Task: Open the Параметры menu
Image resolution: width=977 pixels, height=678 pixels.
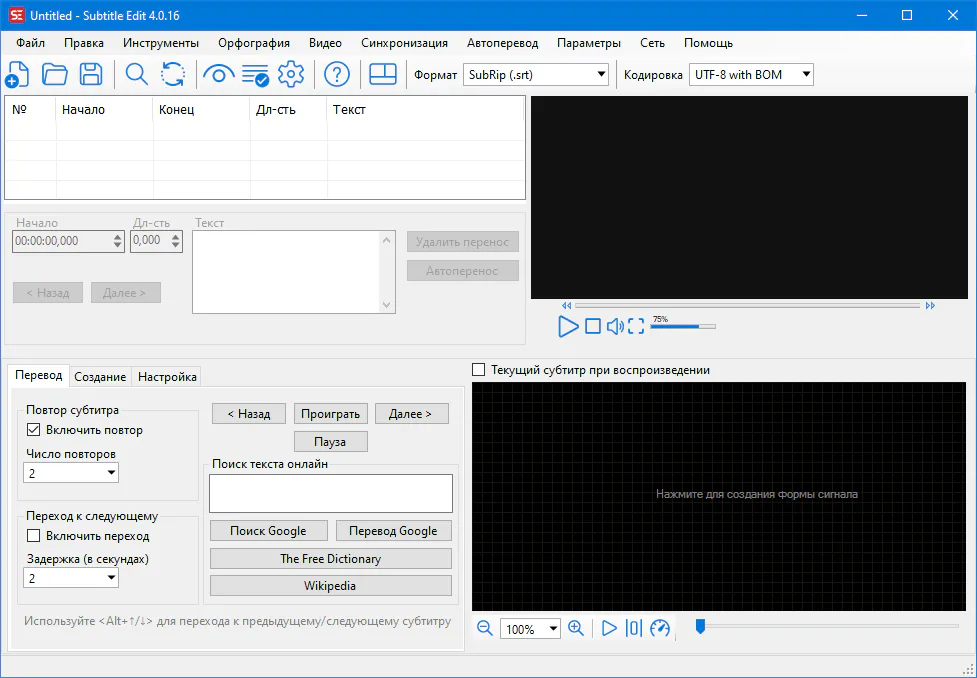Action: (589, 43)
